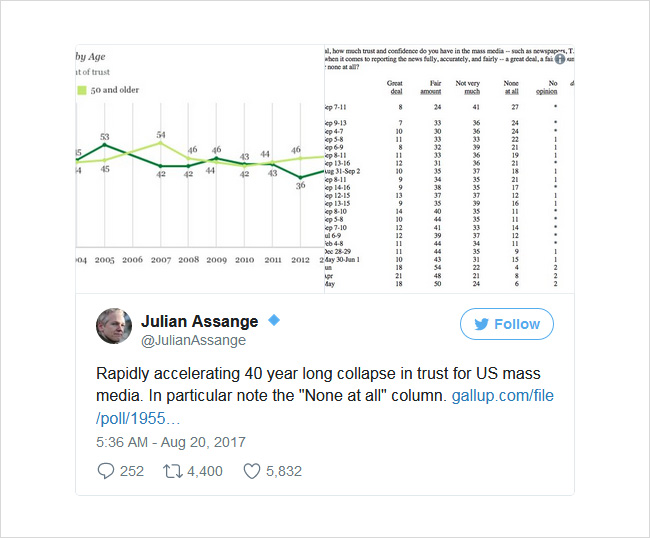The image size is (650, 538).
Task: Click the Twitter bird icon
Action: point(481,324)
